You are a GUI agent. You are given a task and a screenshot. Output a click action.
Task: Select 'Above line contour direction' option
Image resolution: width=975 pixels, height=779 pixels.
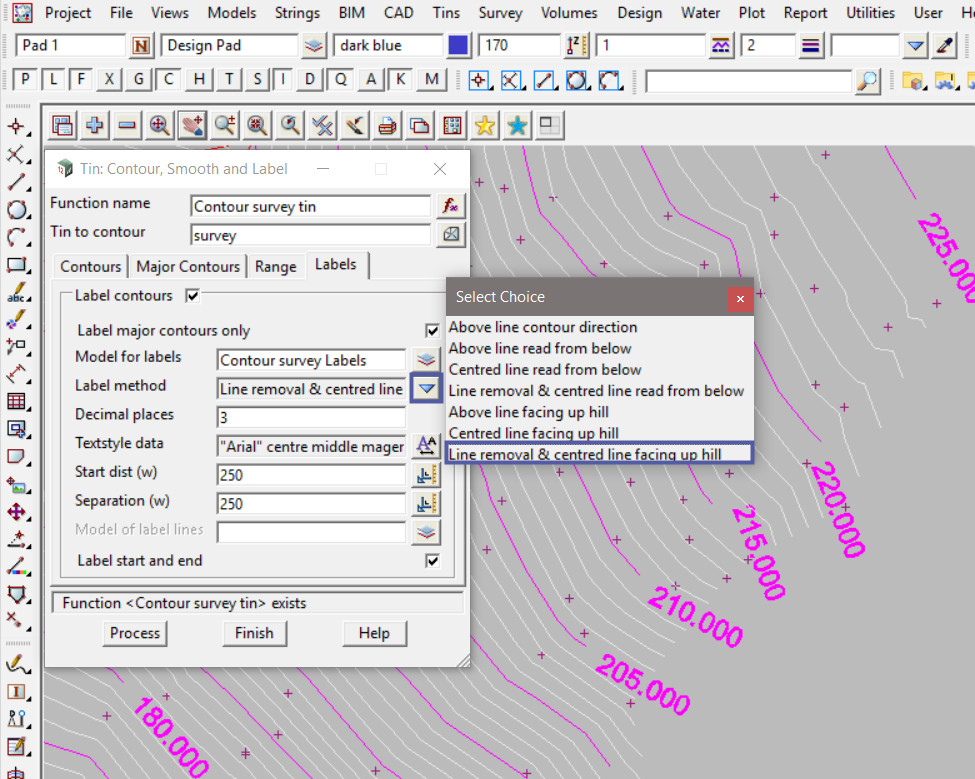[543, 327]
